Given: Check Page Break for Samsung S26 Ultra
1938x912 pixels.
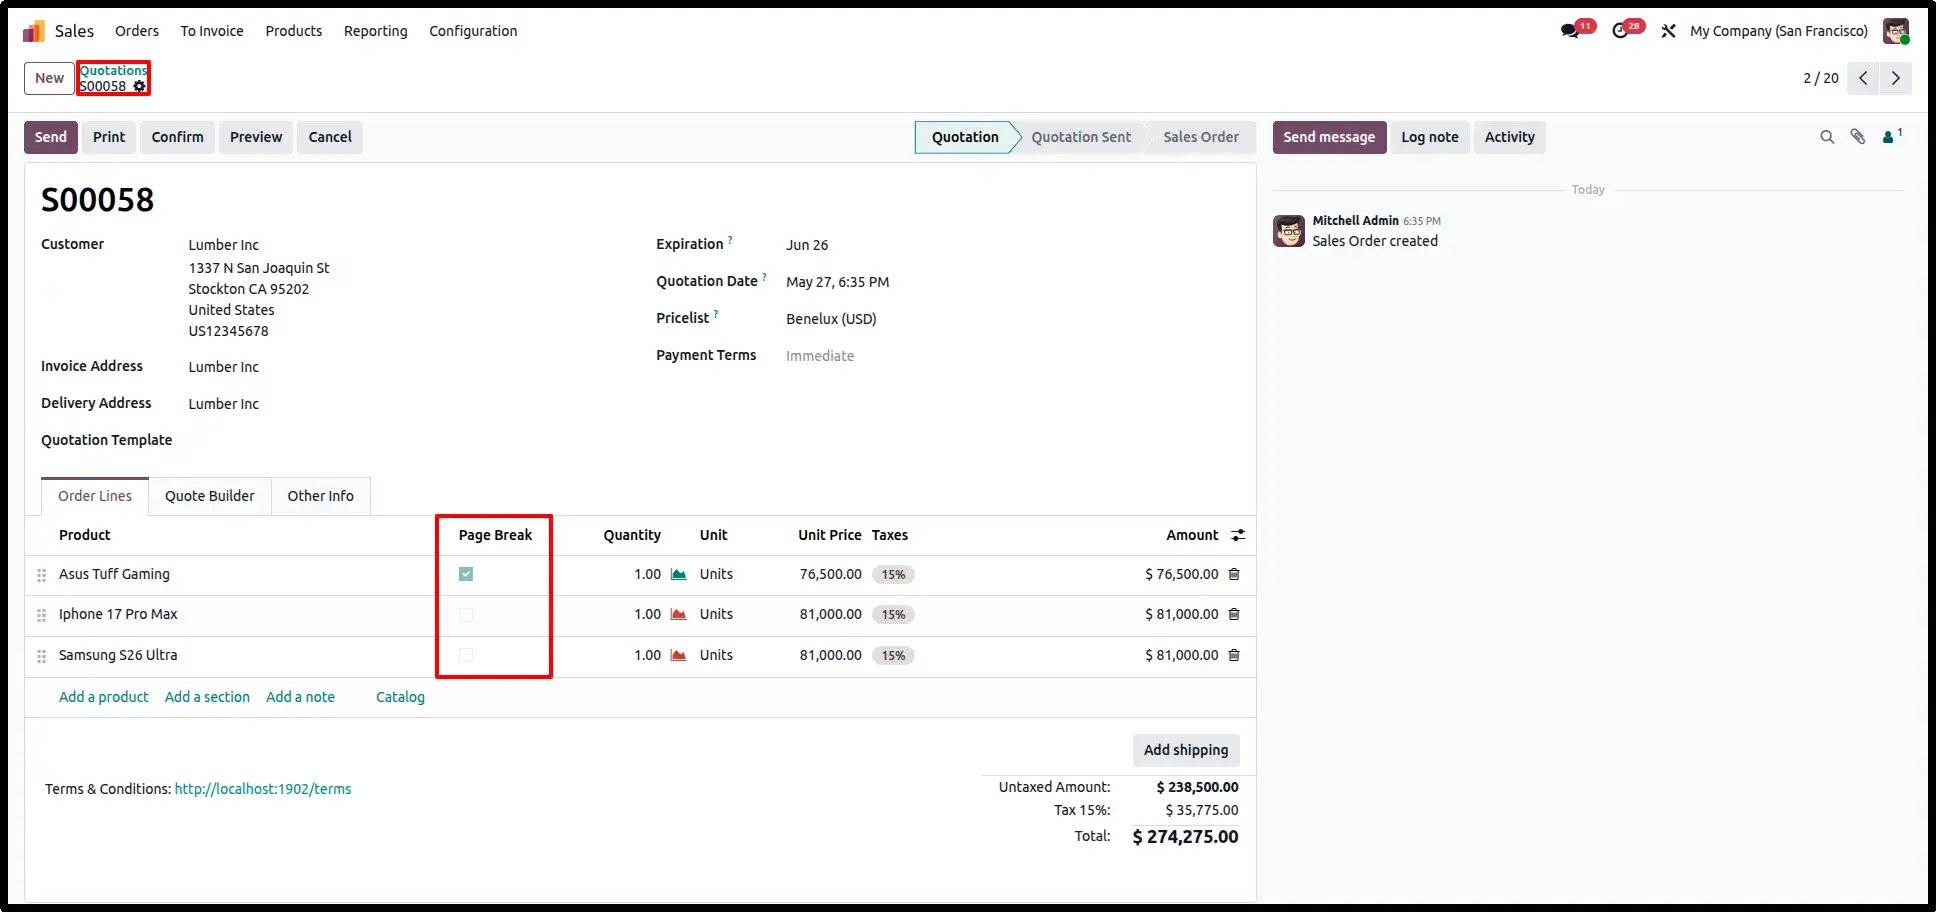Looking at the screenshot, I should (466, 655).
